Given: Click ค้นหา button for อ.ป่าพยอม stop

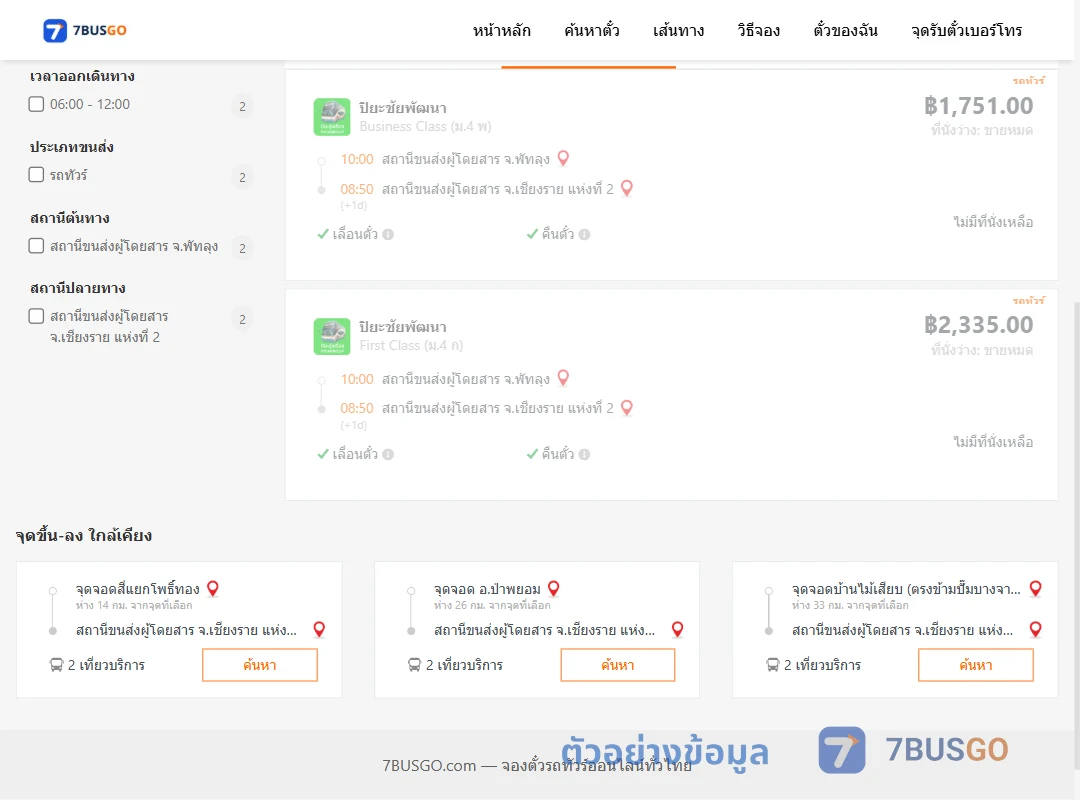Looking at the screenshot, I should tap(618, 665).
